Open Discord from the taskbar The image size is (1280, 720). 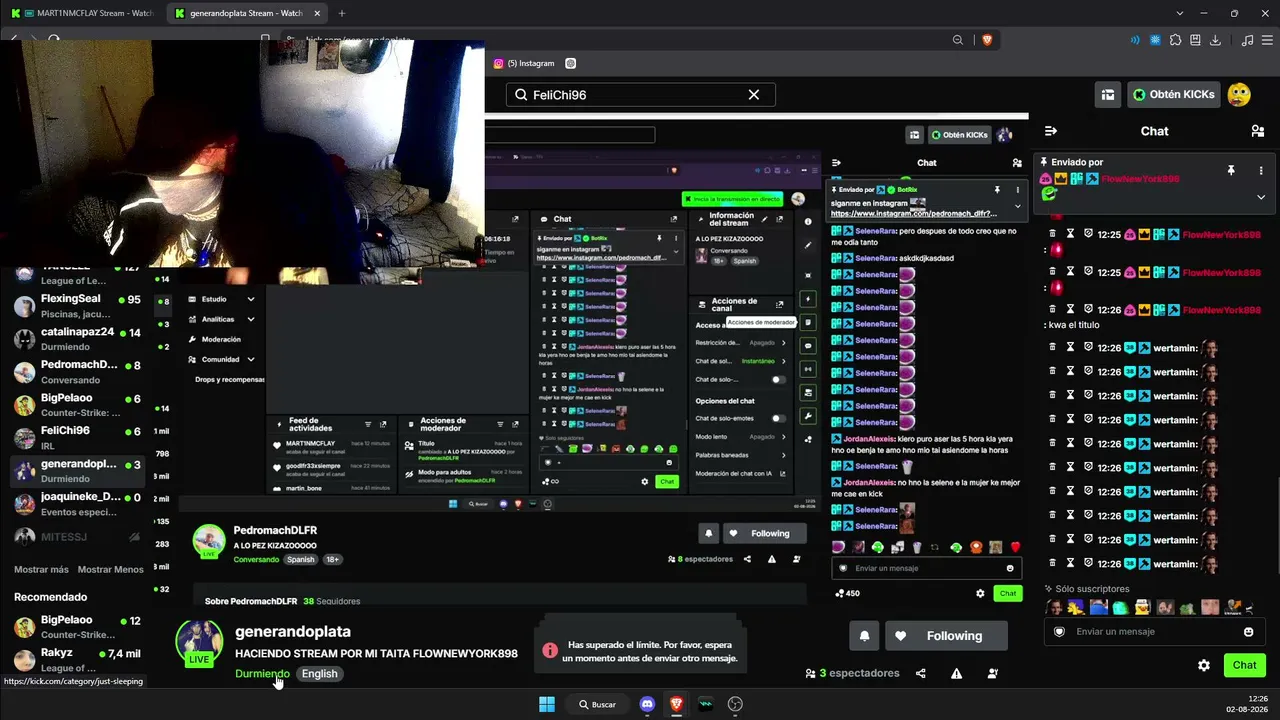647,704
